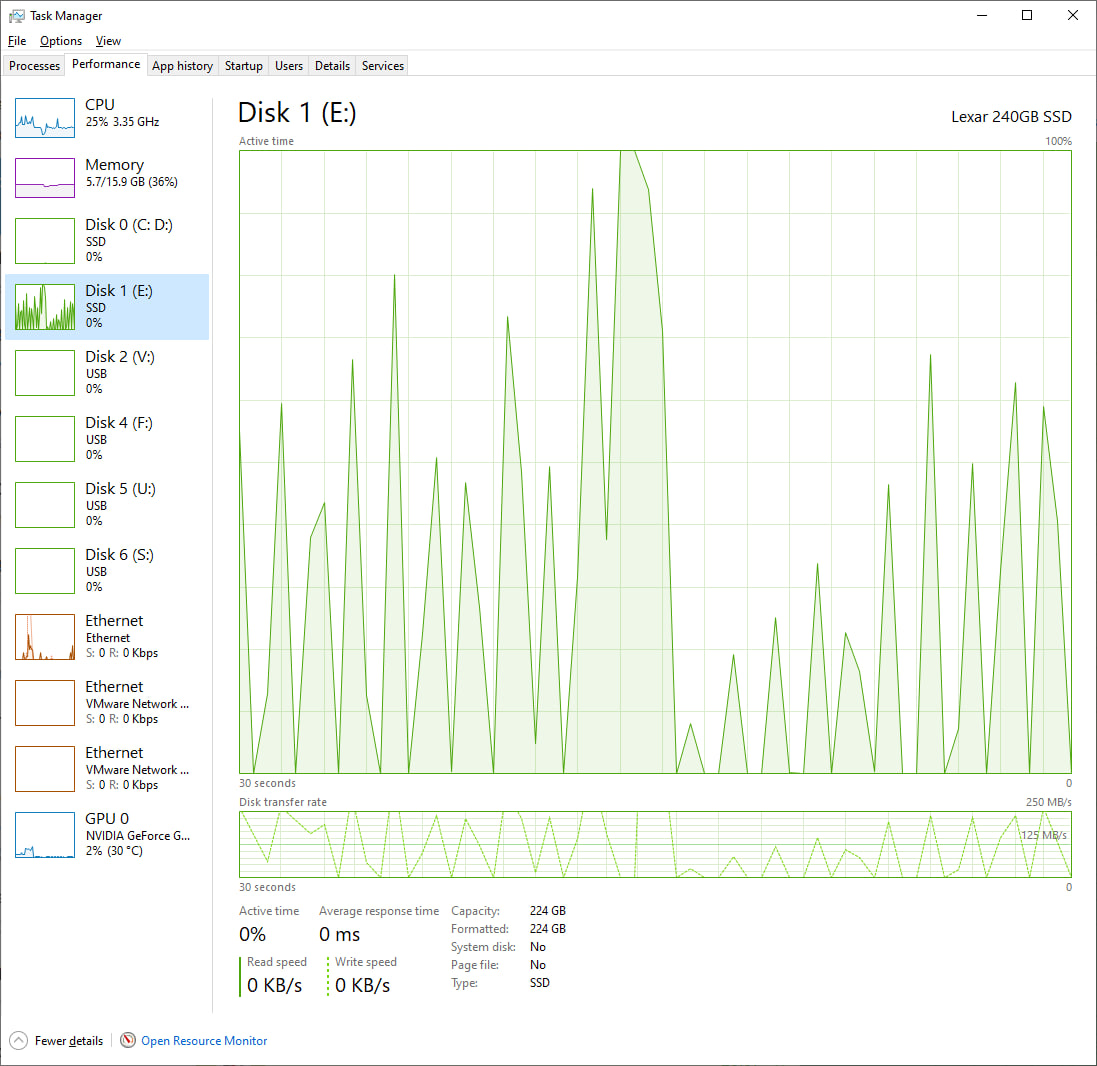
Task: Open the View menu
Action: click(108, 41)
